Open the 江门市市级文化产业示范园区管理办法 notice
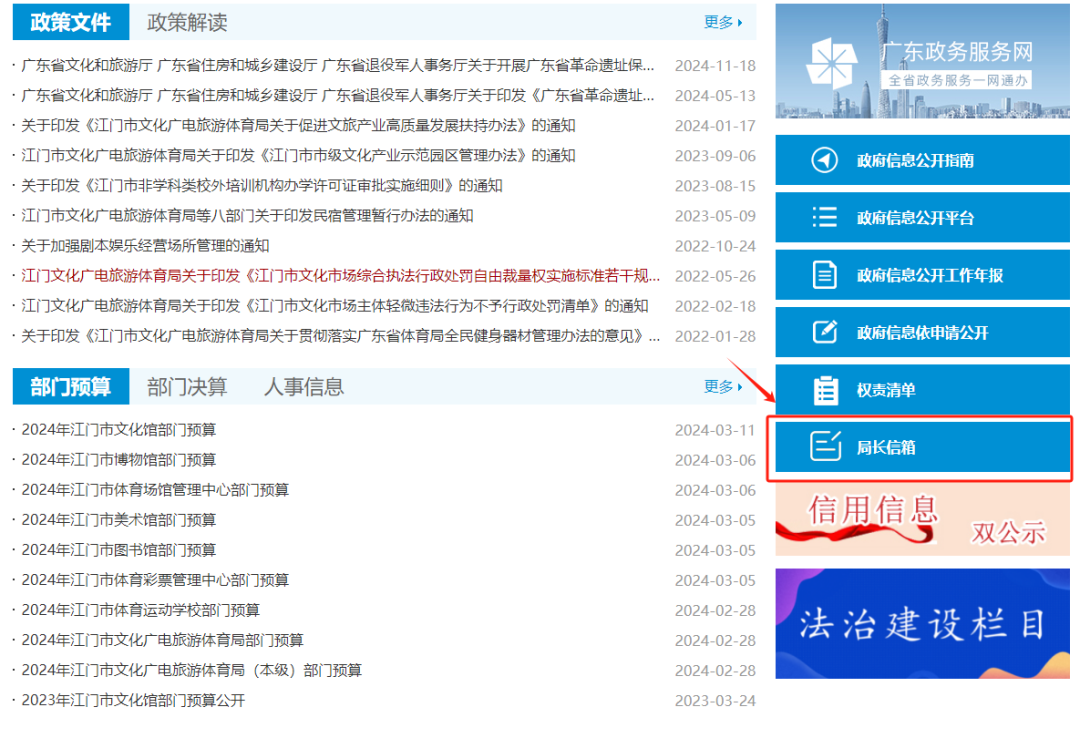The image size is (1080, 738). [x=290, y=156]
